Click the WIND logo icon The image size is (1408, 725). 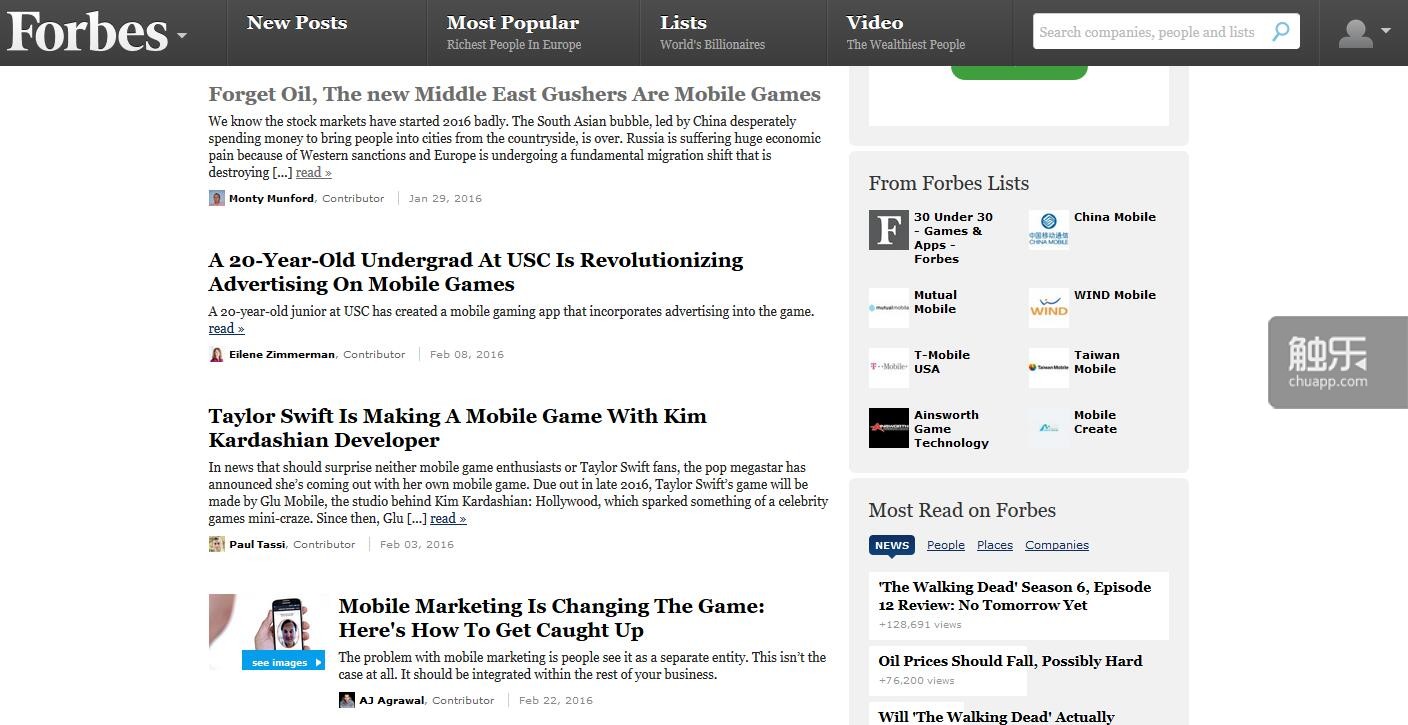point(1048,308)
